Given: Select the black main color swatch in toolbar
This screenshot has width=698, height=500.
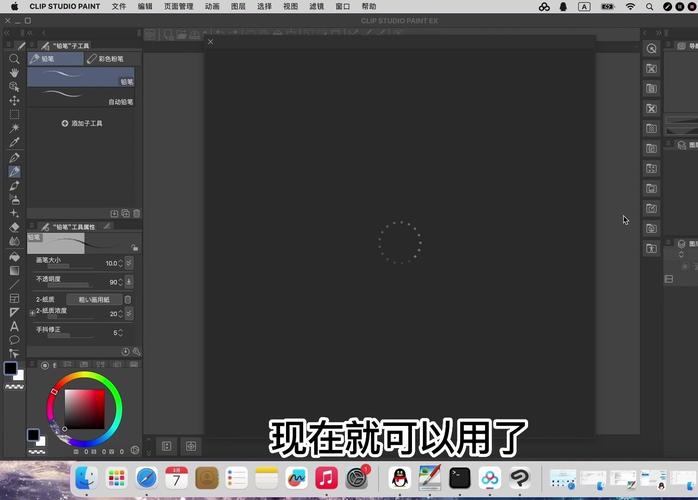Looking at the screenshot, I should [x=11, y=368].
